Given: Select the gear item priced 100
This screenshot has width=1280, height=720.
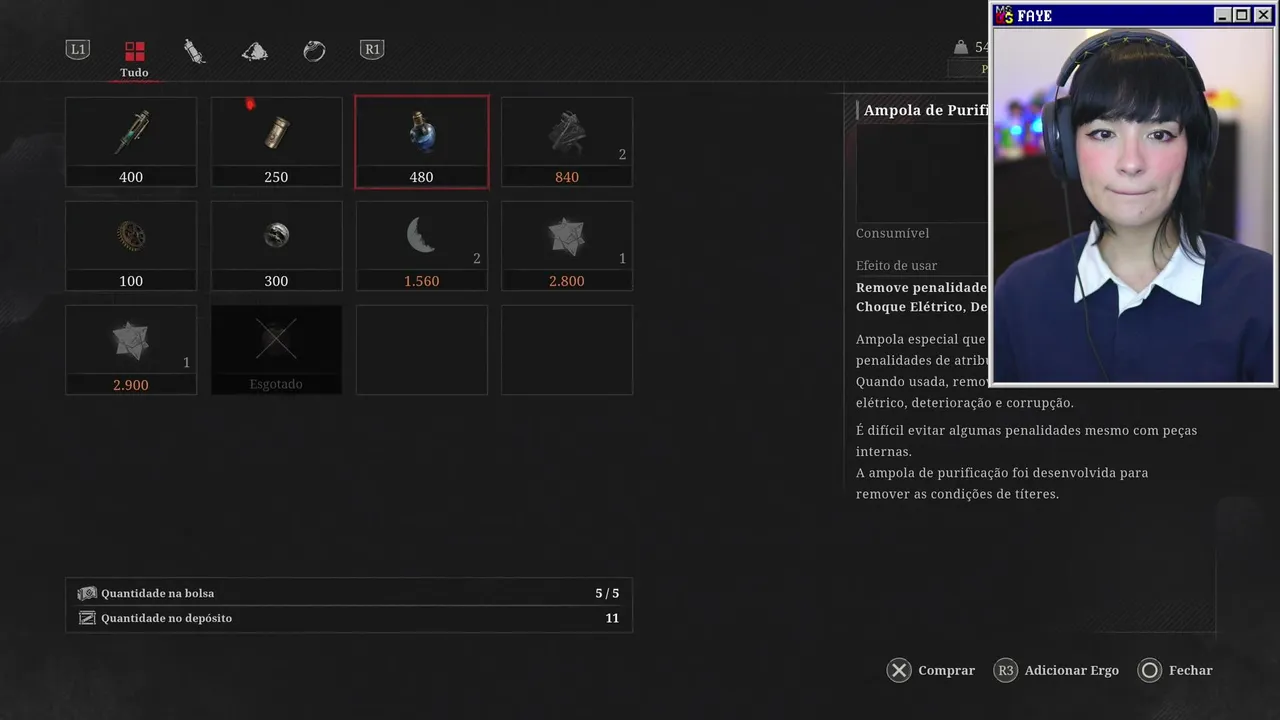Looking at the screenshot, I should (131, 246).
